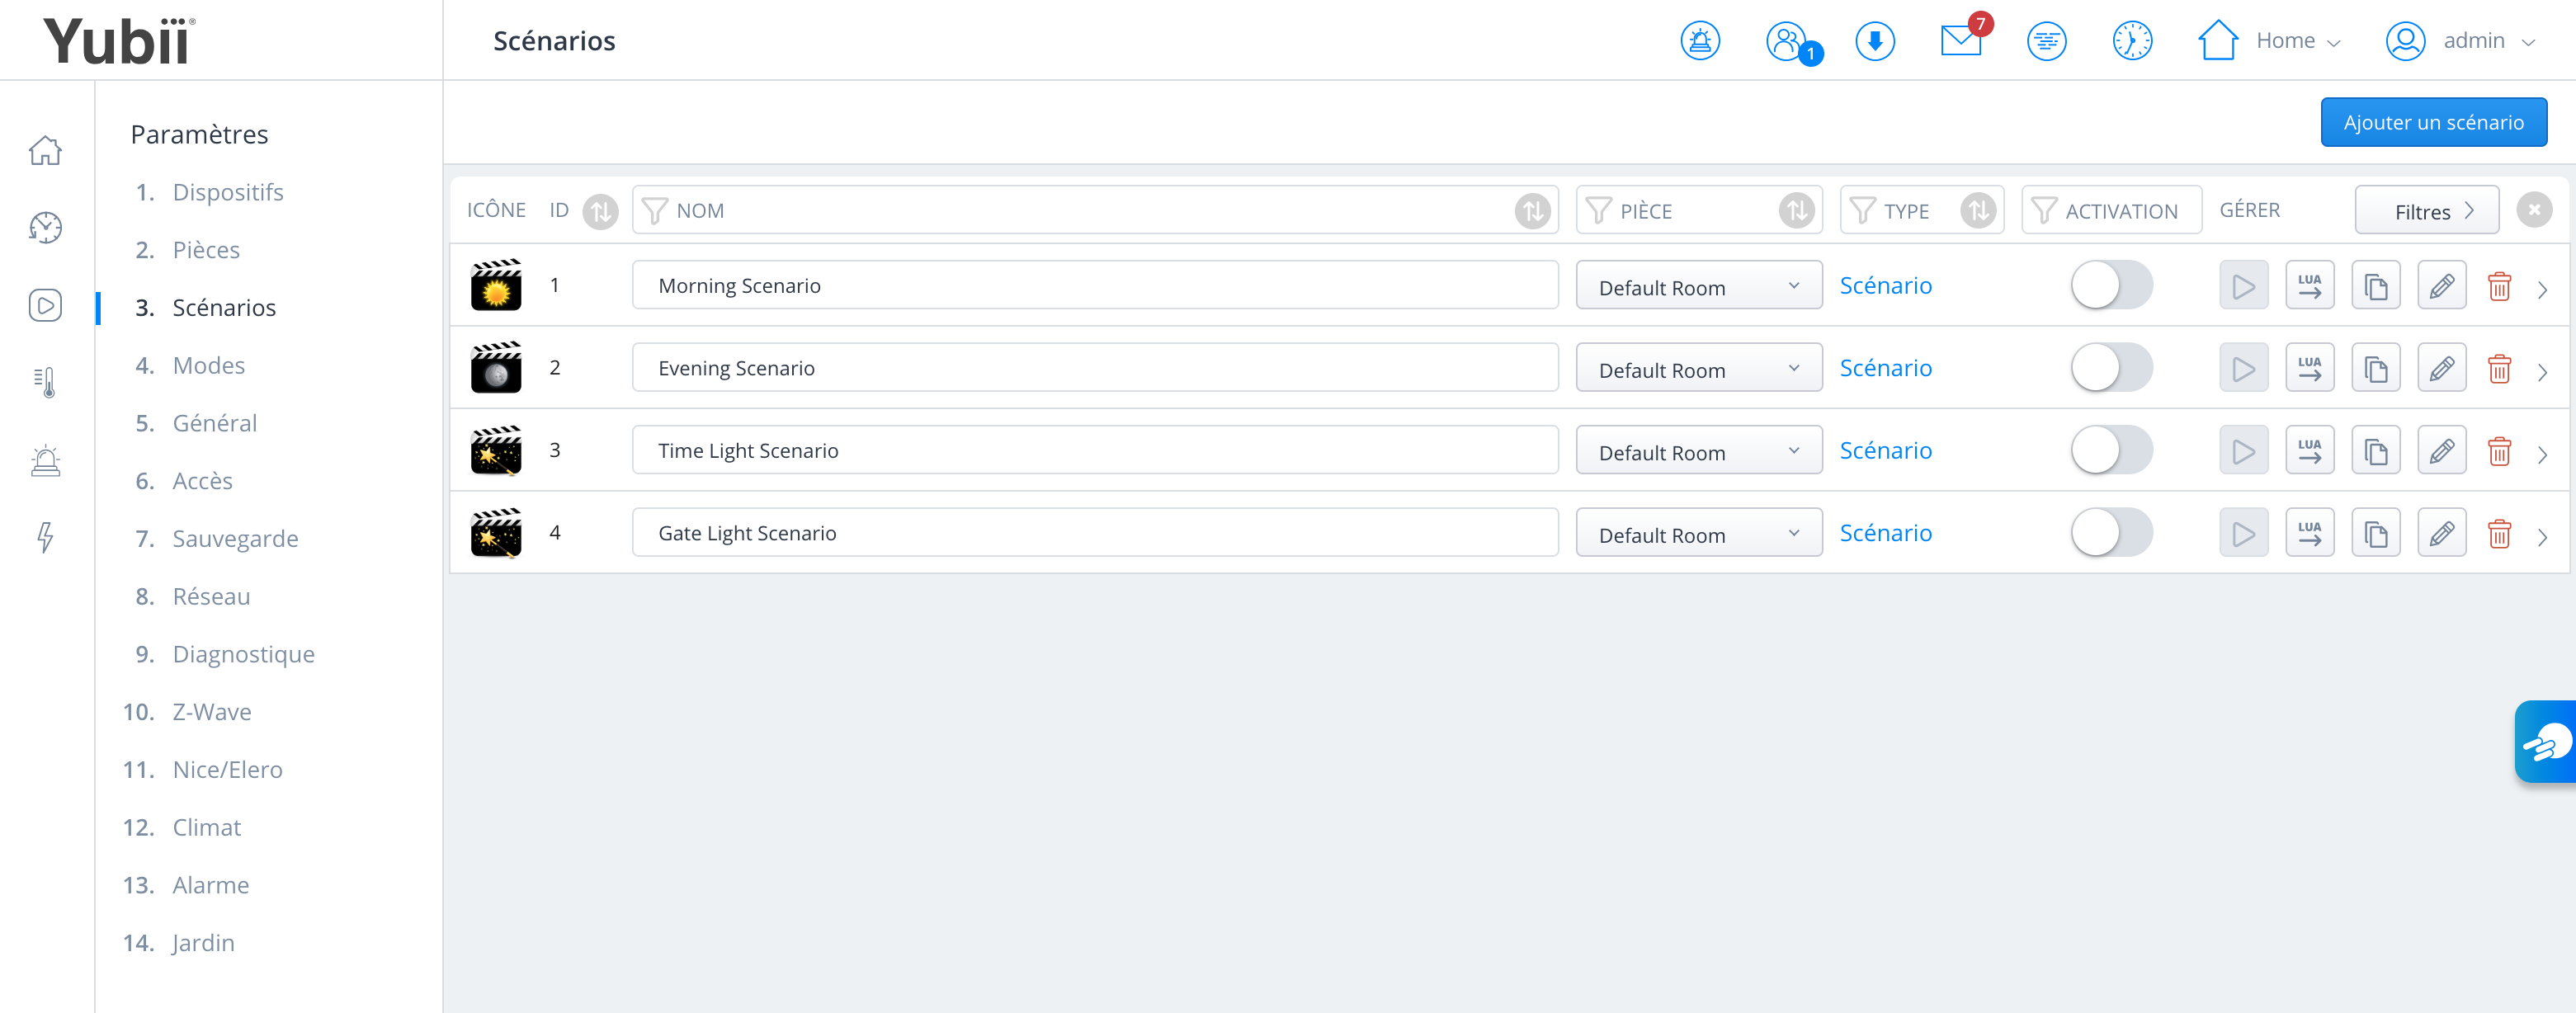Go to Pièces settings
The width and height of the screenshot is (2576, 1013).
pos(206,250)
